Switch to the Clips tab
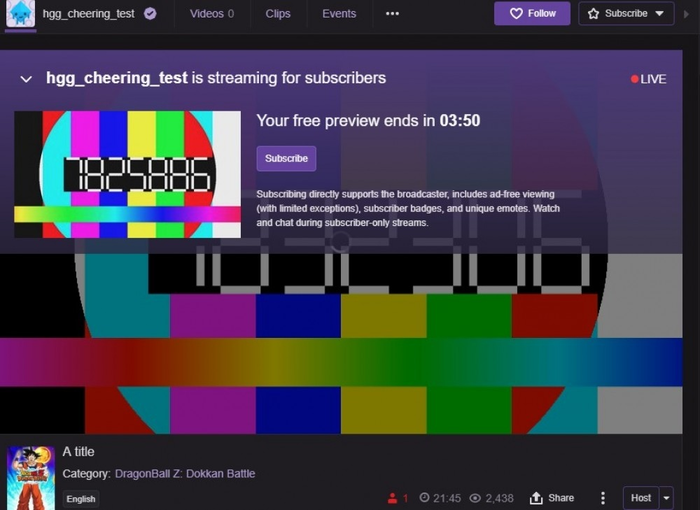The height and width of the screenshot is (510, 700). 278,14
